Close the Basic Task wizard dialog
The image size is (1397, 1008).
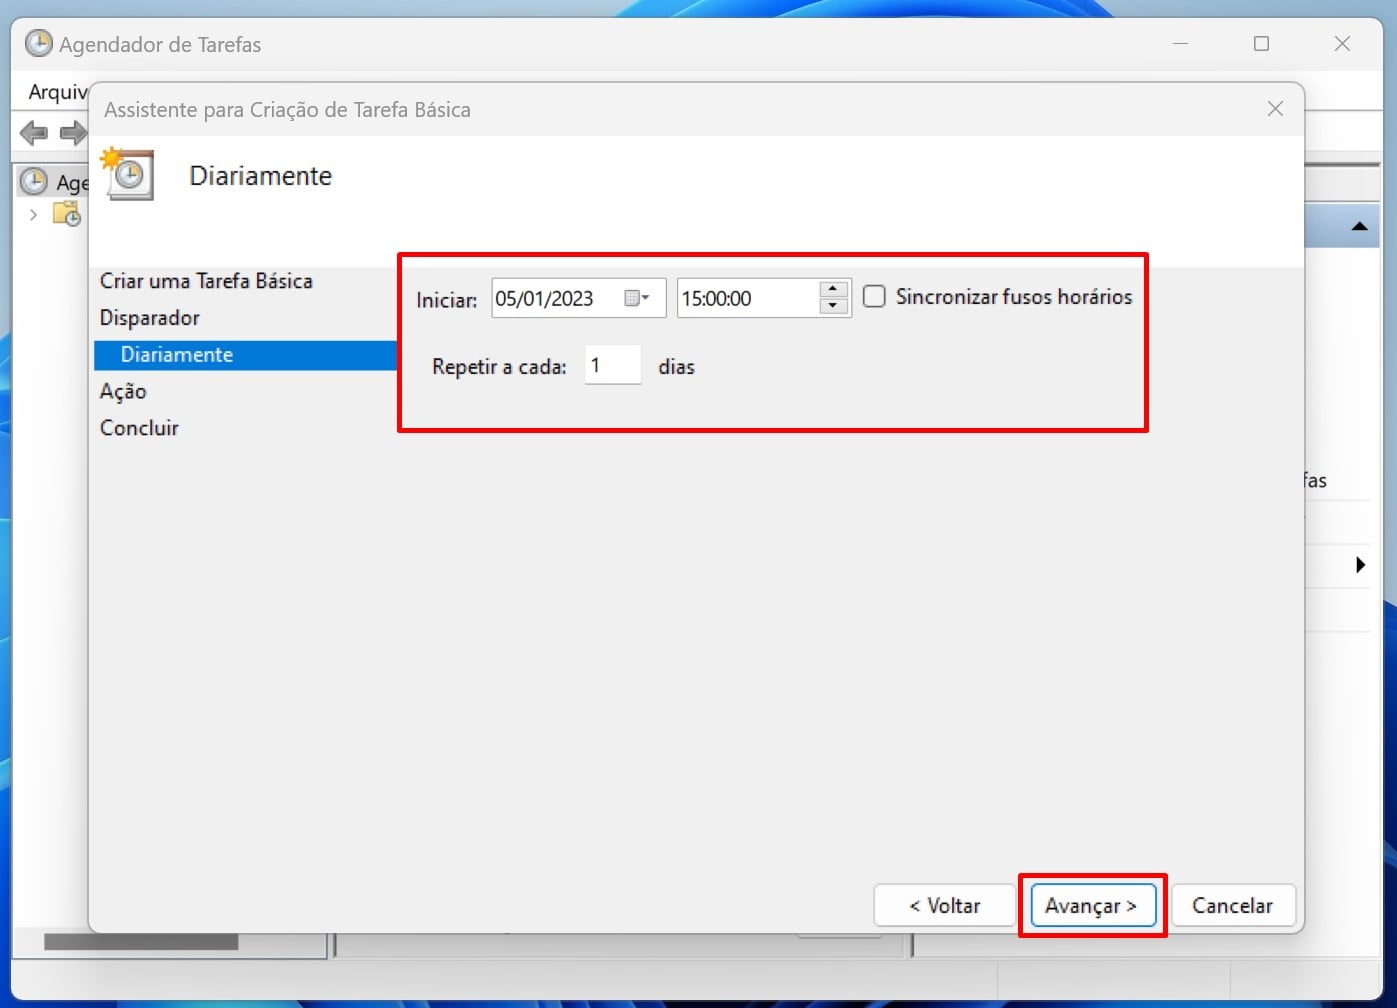tap(1274, 109)
